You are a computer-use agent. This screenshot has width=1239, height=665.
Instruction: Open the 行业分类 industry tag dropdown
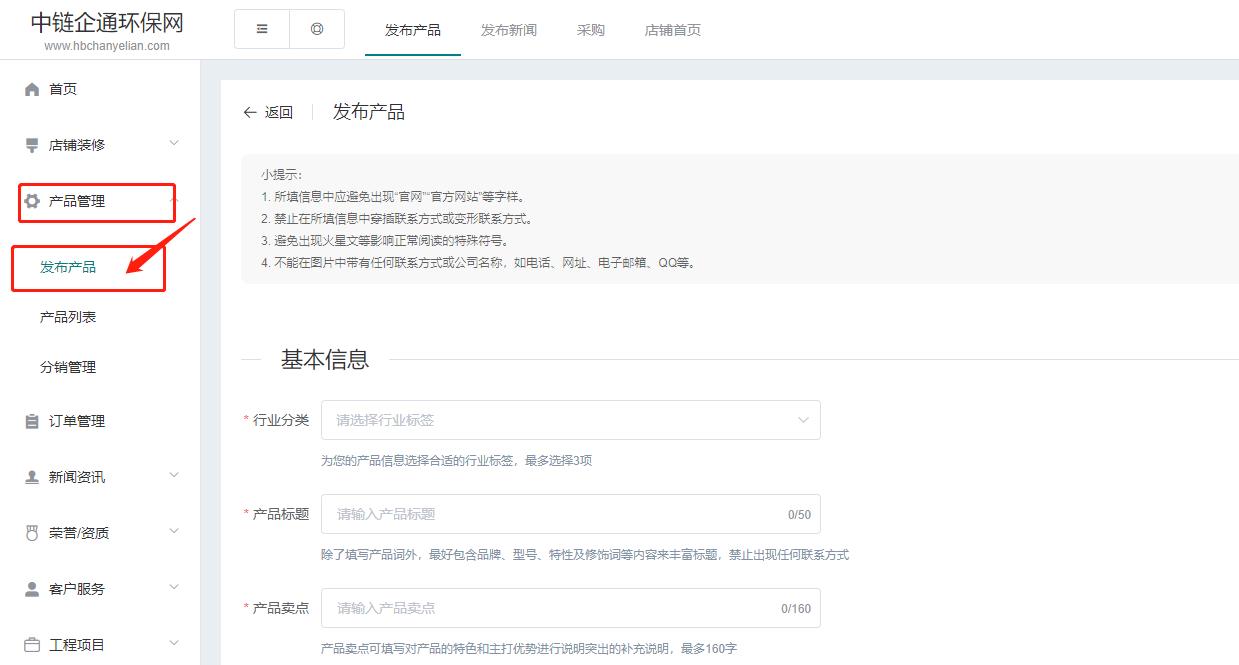click(x=570, y=420)
